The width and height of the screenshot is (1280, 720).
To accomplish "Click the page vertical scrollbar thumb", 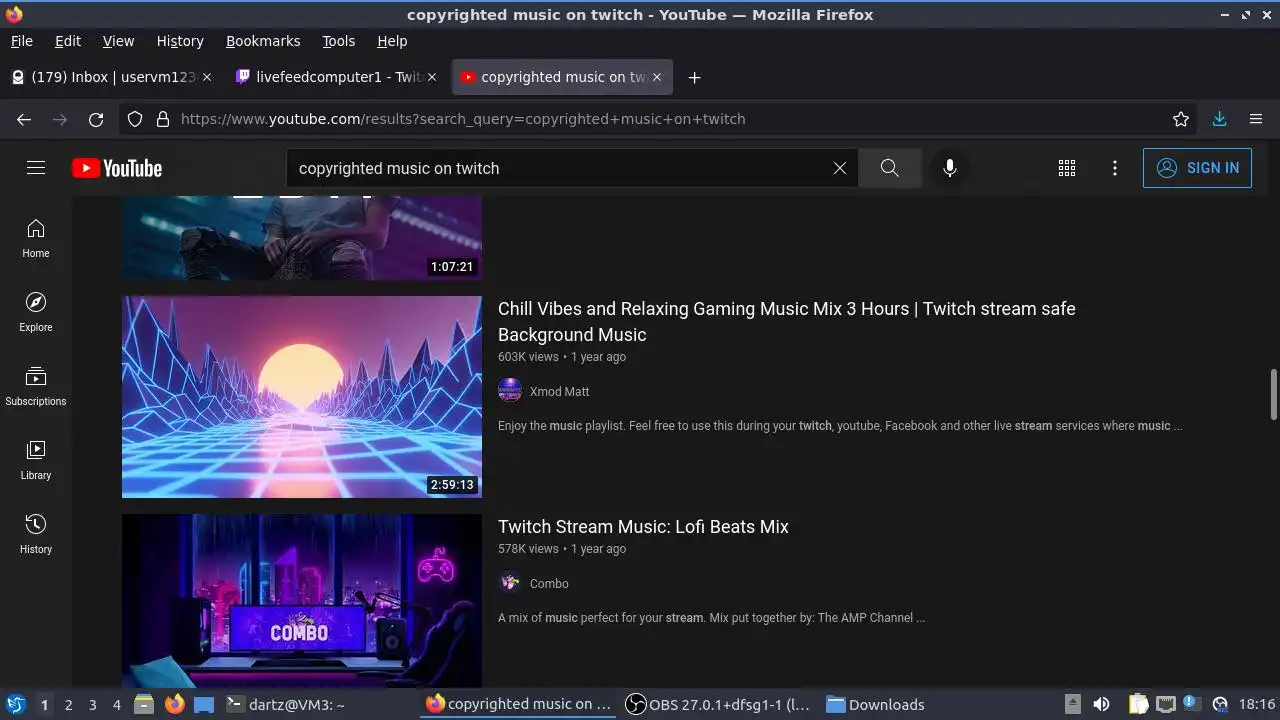I will 1273,394.
